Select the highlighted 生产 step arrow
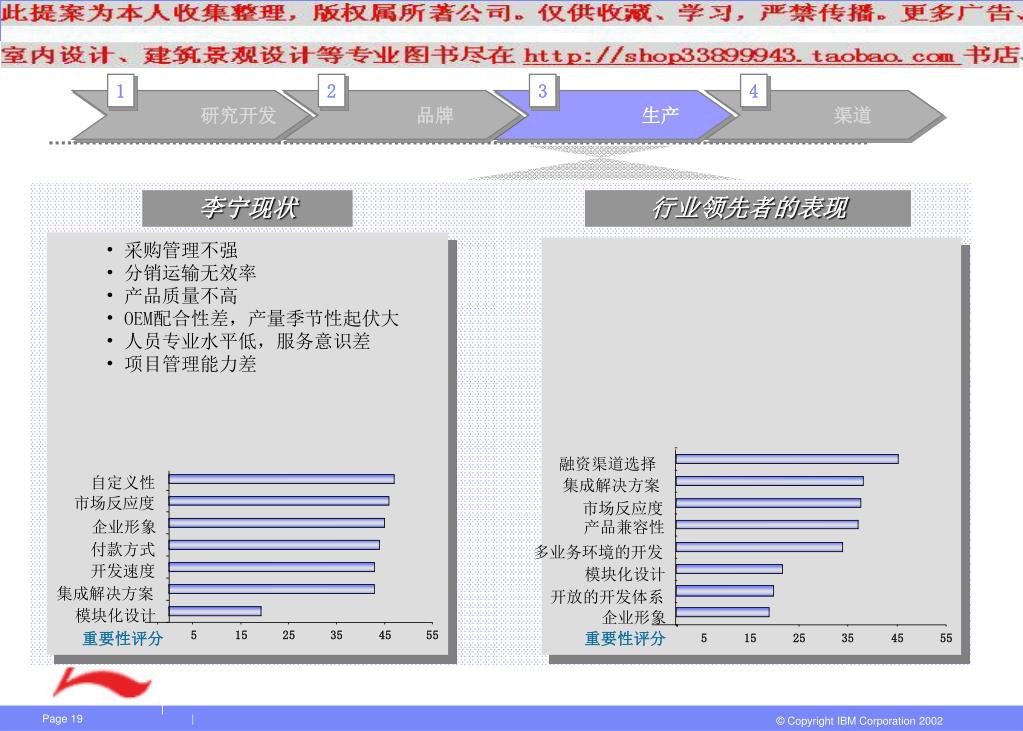This screenshot has height=731, width=1023. (615, 116)
